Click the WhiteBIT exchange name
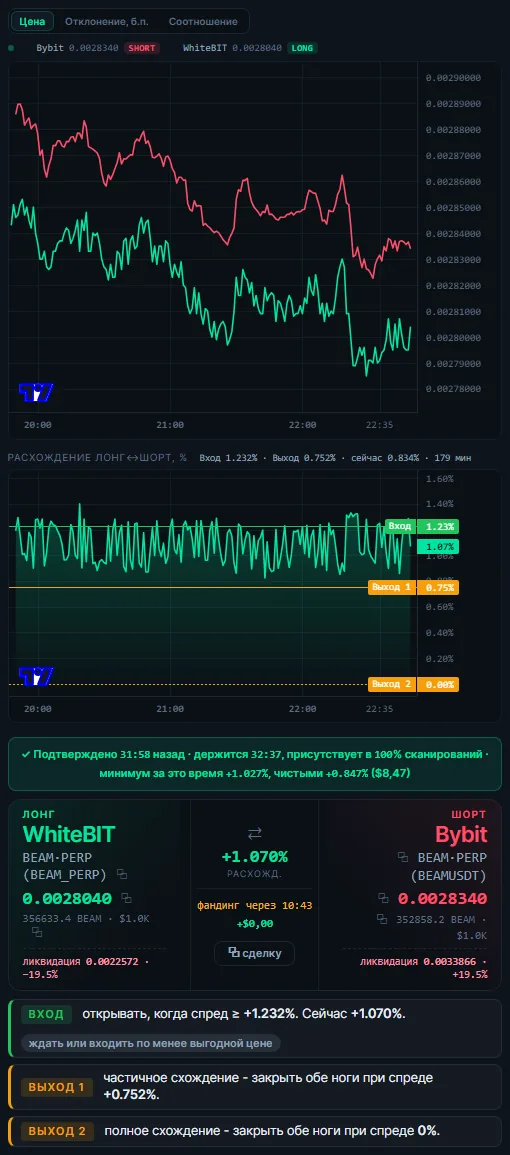The width and height of the screenshot is (510, 1155). click(x=69, y=834)
